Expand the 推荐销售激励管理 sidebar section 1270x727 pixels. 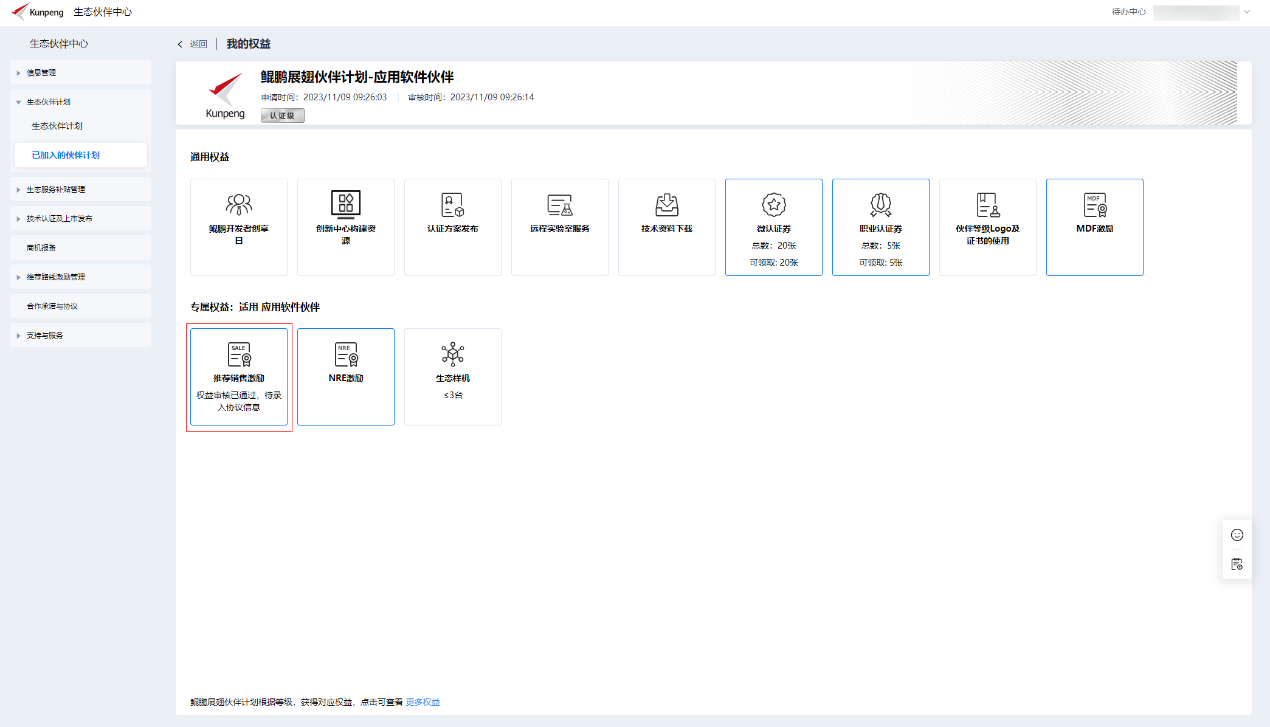click(80, 276)
